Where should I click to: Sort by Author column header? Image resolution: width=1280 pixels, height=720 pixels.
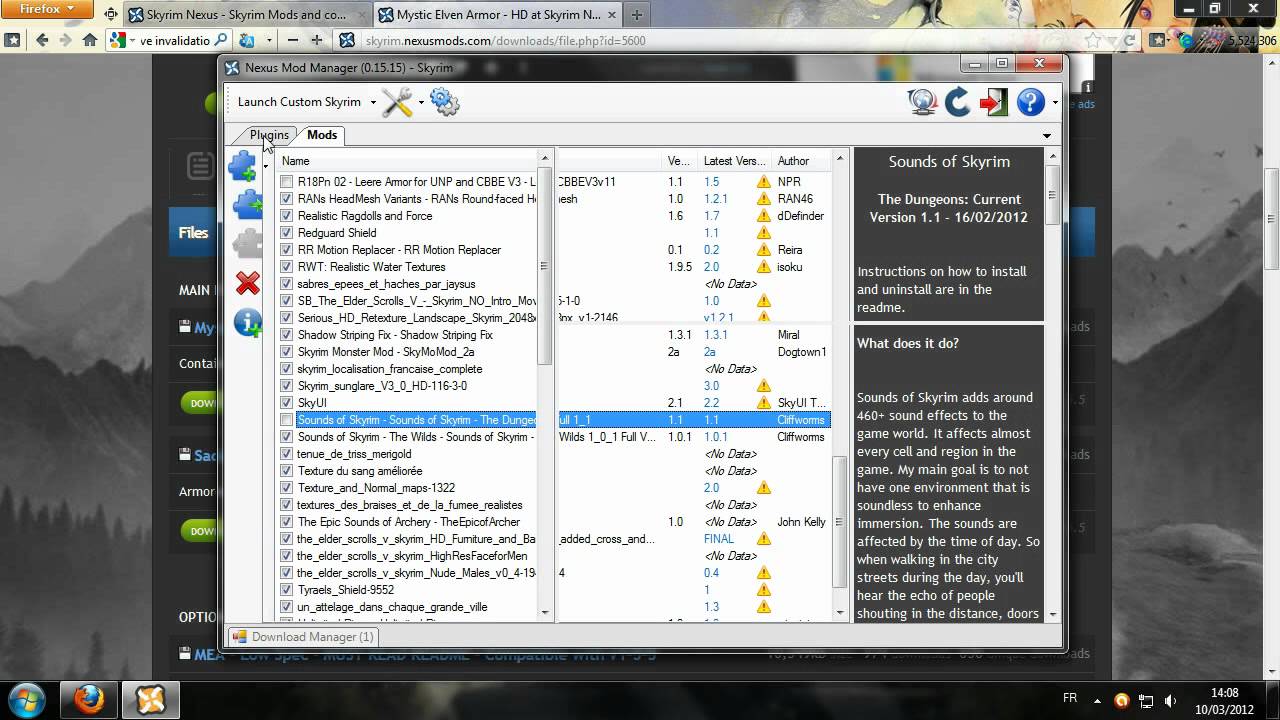801,161
